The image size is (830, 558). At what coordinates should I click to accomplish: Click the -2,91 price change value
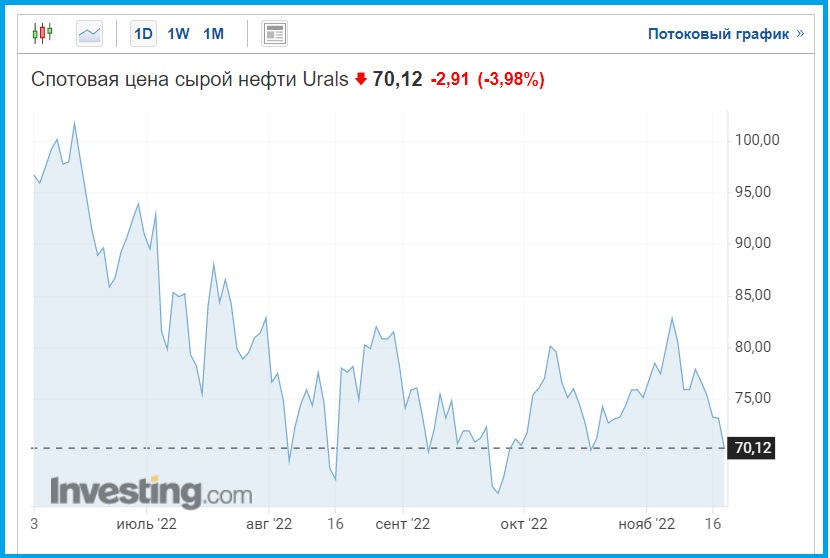point(451,80)
